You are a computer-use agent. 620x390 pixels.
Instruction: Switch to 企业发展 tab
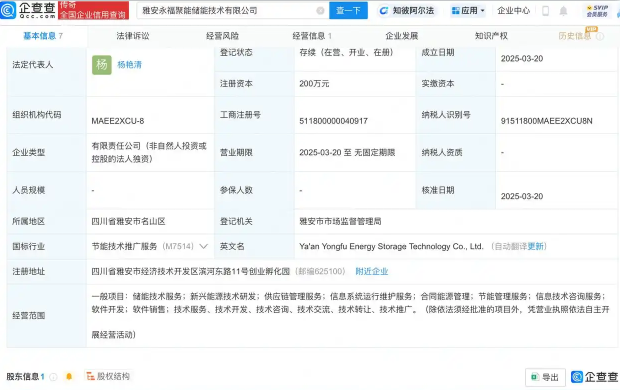(402, 36)
